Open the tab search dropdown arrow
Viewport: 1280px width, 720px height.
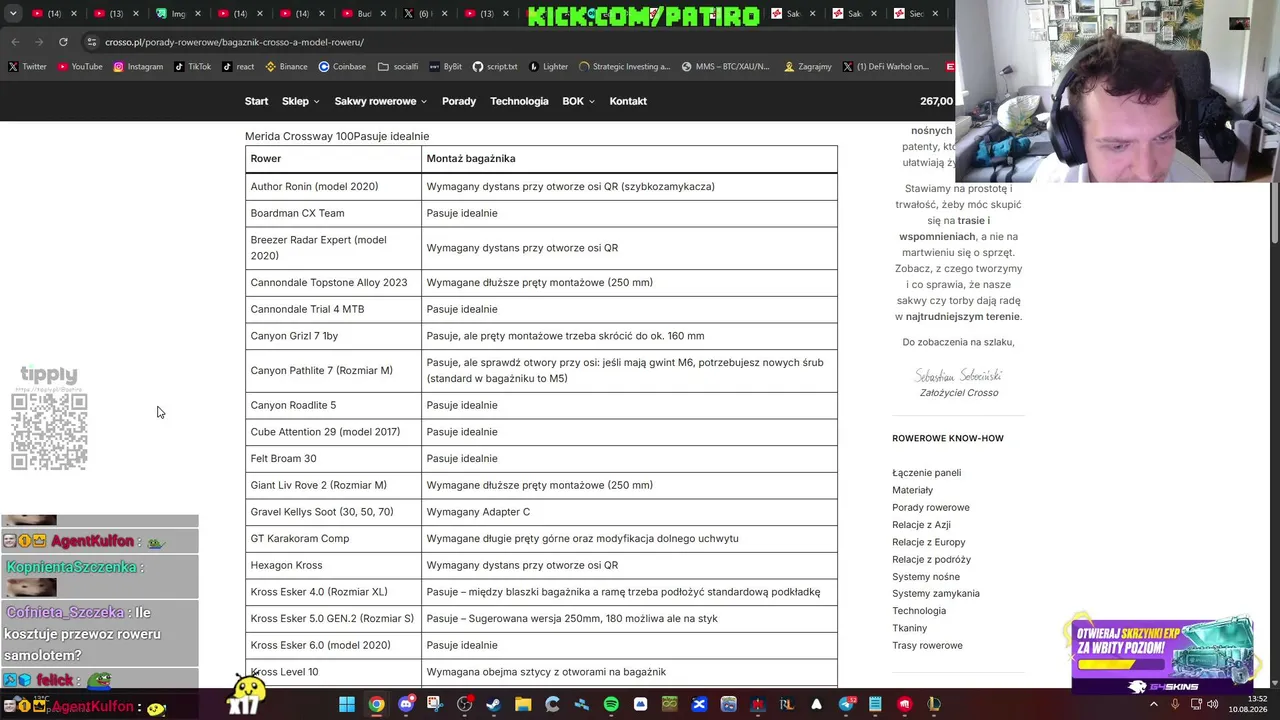coord(11,14)
